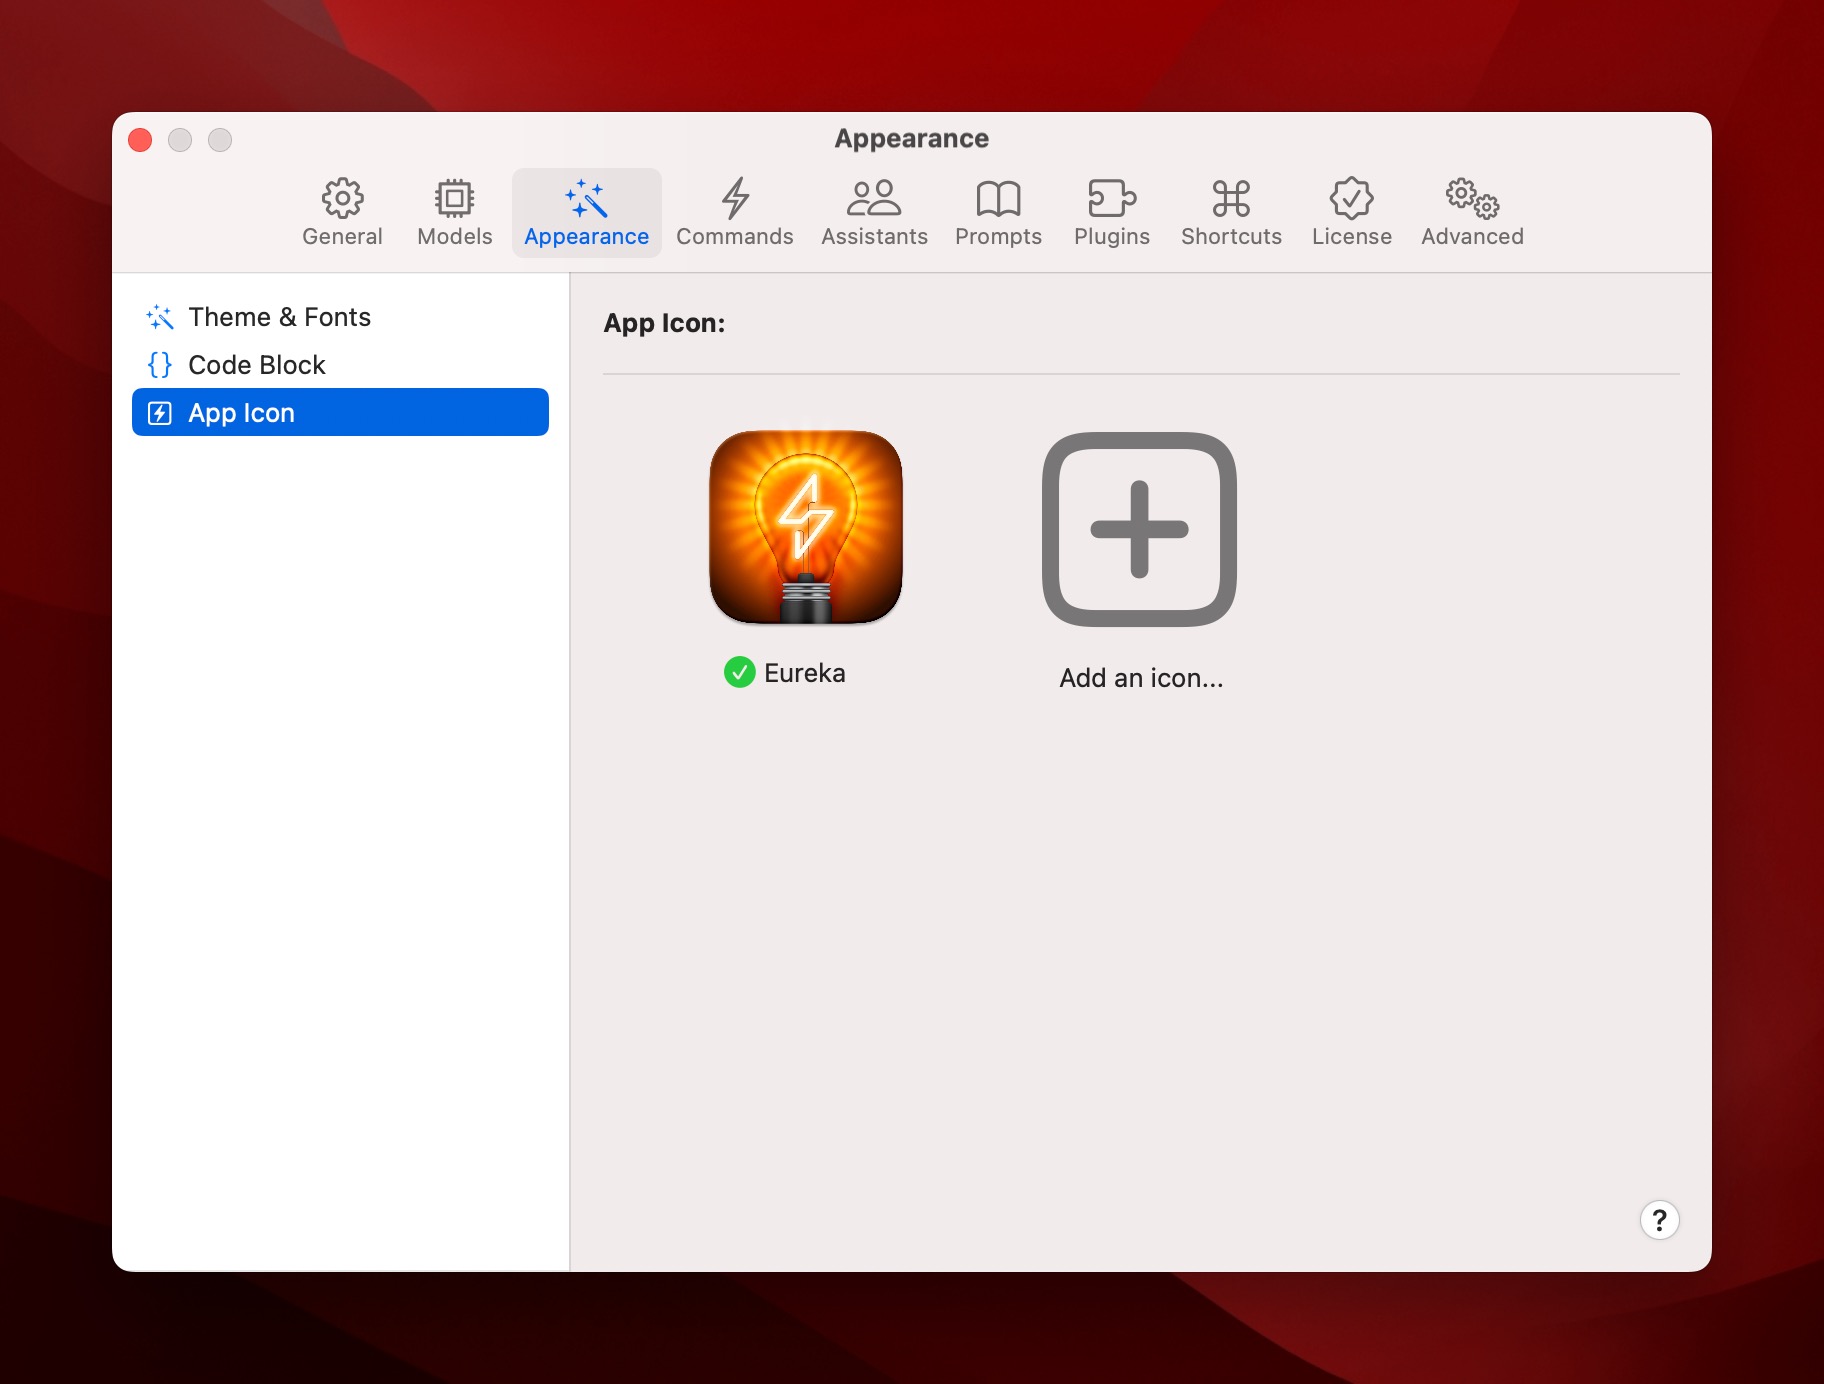The image size is (1824, 1384).
Task: Click the green checkmark beside Eureka
Action: pos(739,673)
